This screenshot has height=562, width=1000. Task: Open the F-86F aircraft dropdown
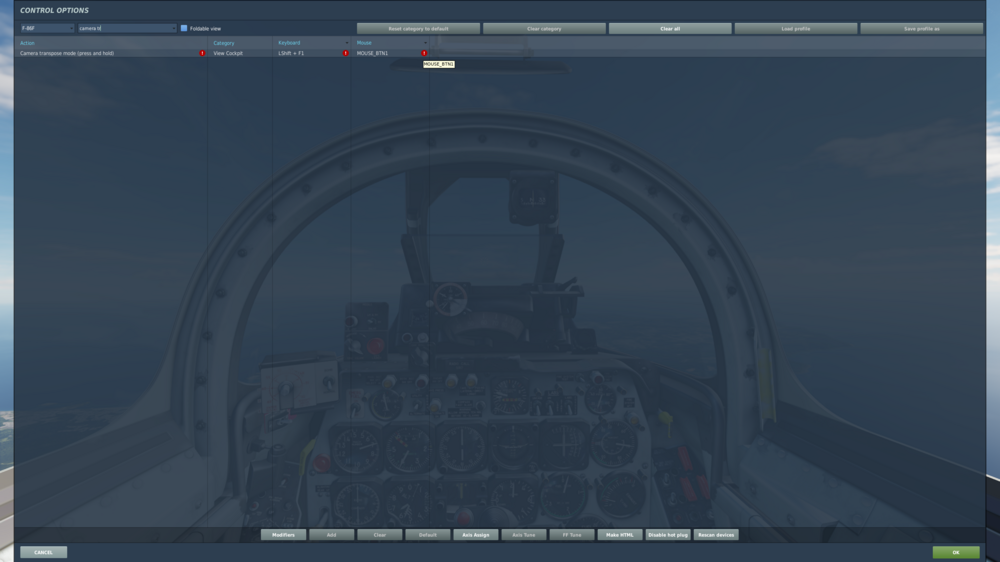point(47,28)
